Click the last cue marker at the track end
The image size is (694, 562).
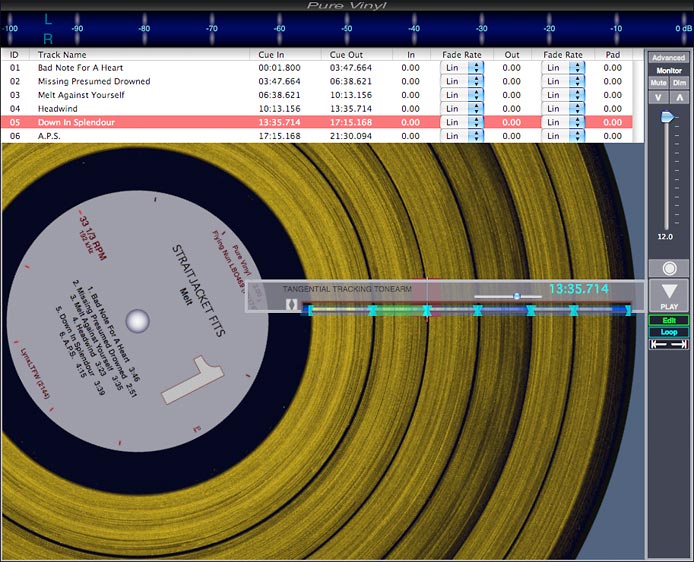coord(628,310)
